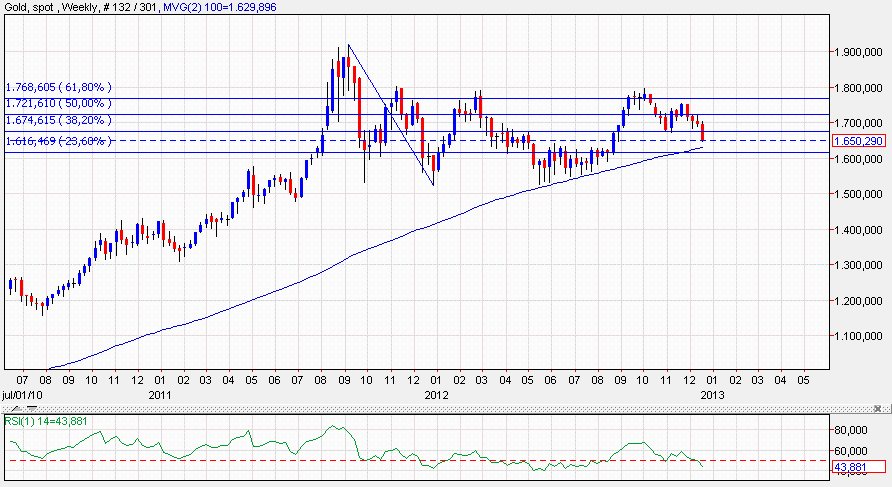The height and width of the screenshot is (487, 892).
Task: Click the jul/01/10 start date label
Action: point(24,395)
